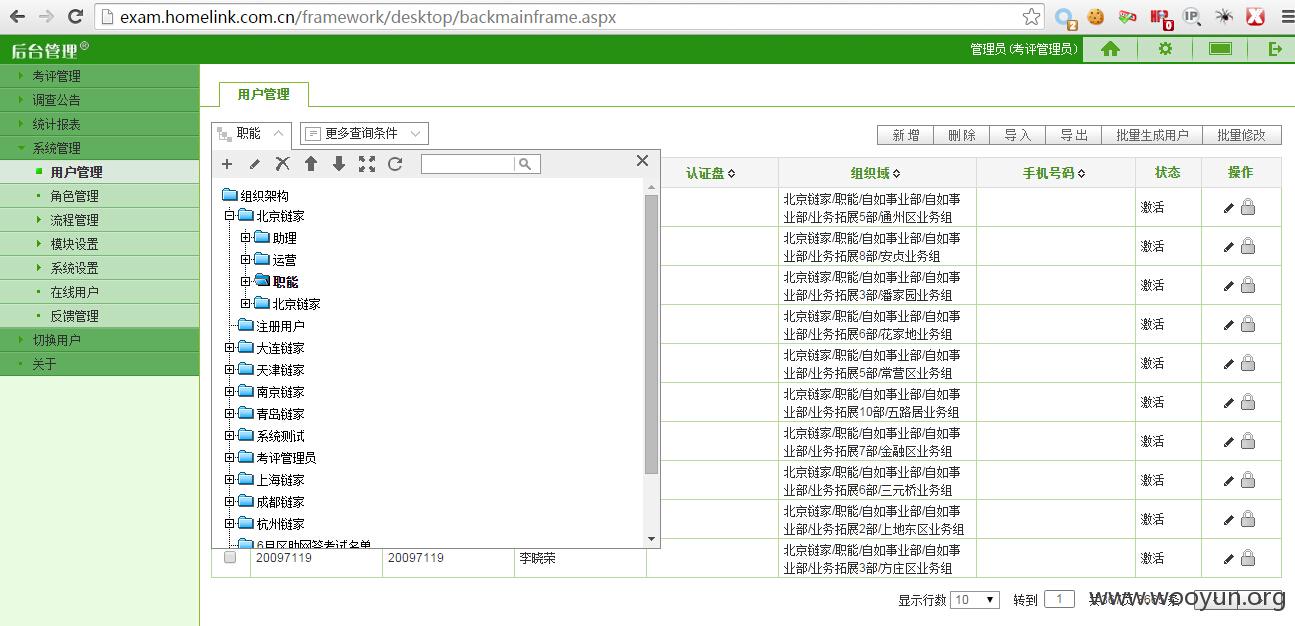Click the 批量生成用户 button
Image resolution: width=1295 pixels, height=626 pixels.
pos(1152,135)
